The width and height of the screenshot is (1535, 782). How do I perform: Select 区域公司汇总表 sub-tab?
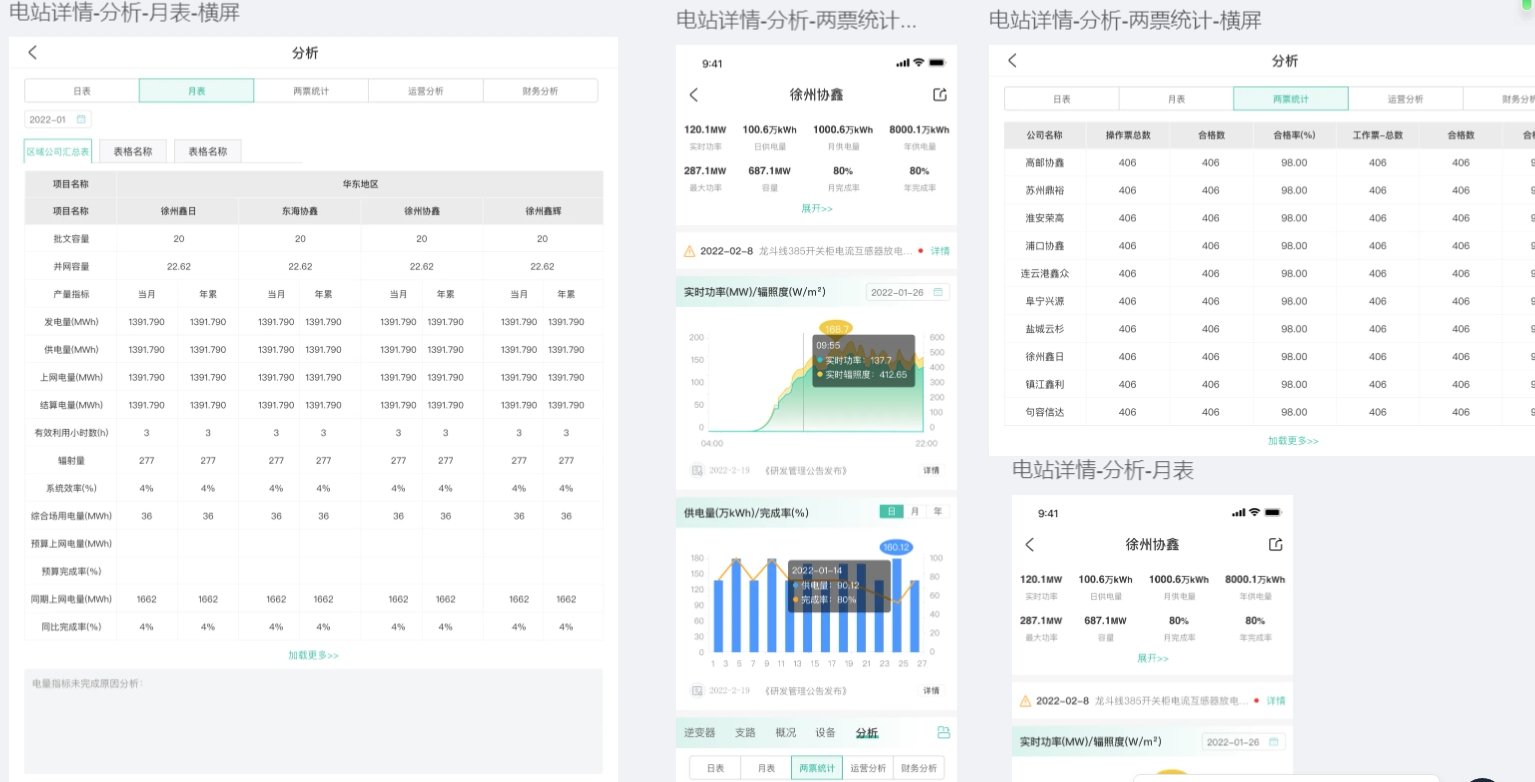click(x=58, y=152)
